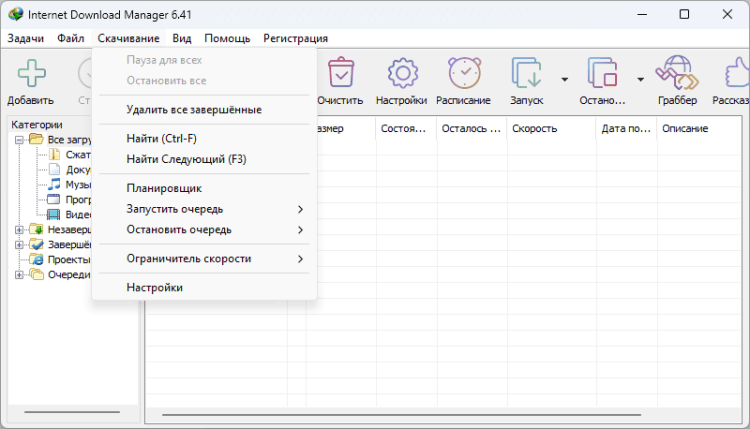Launch the Grabber tool icon
The image size is (750, 429).
click(677, 73)
